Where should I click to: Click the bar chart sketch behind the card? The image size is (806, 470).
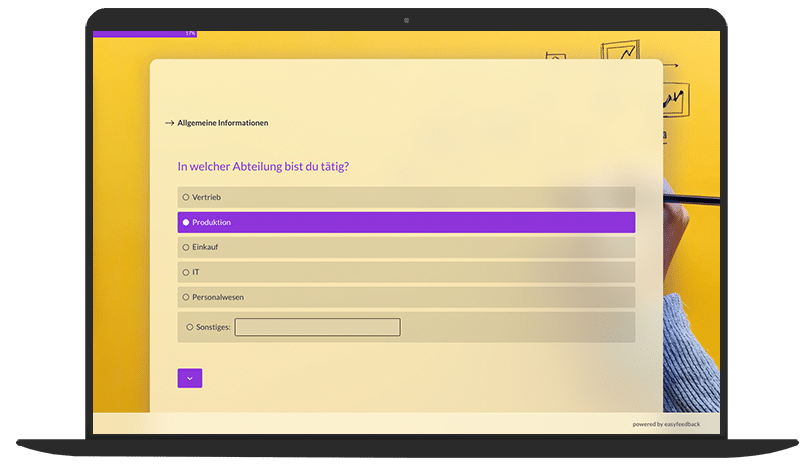click(x=673, y=100)
